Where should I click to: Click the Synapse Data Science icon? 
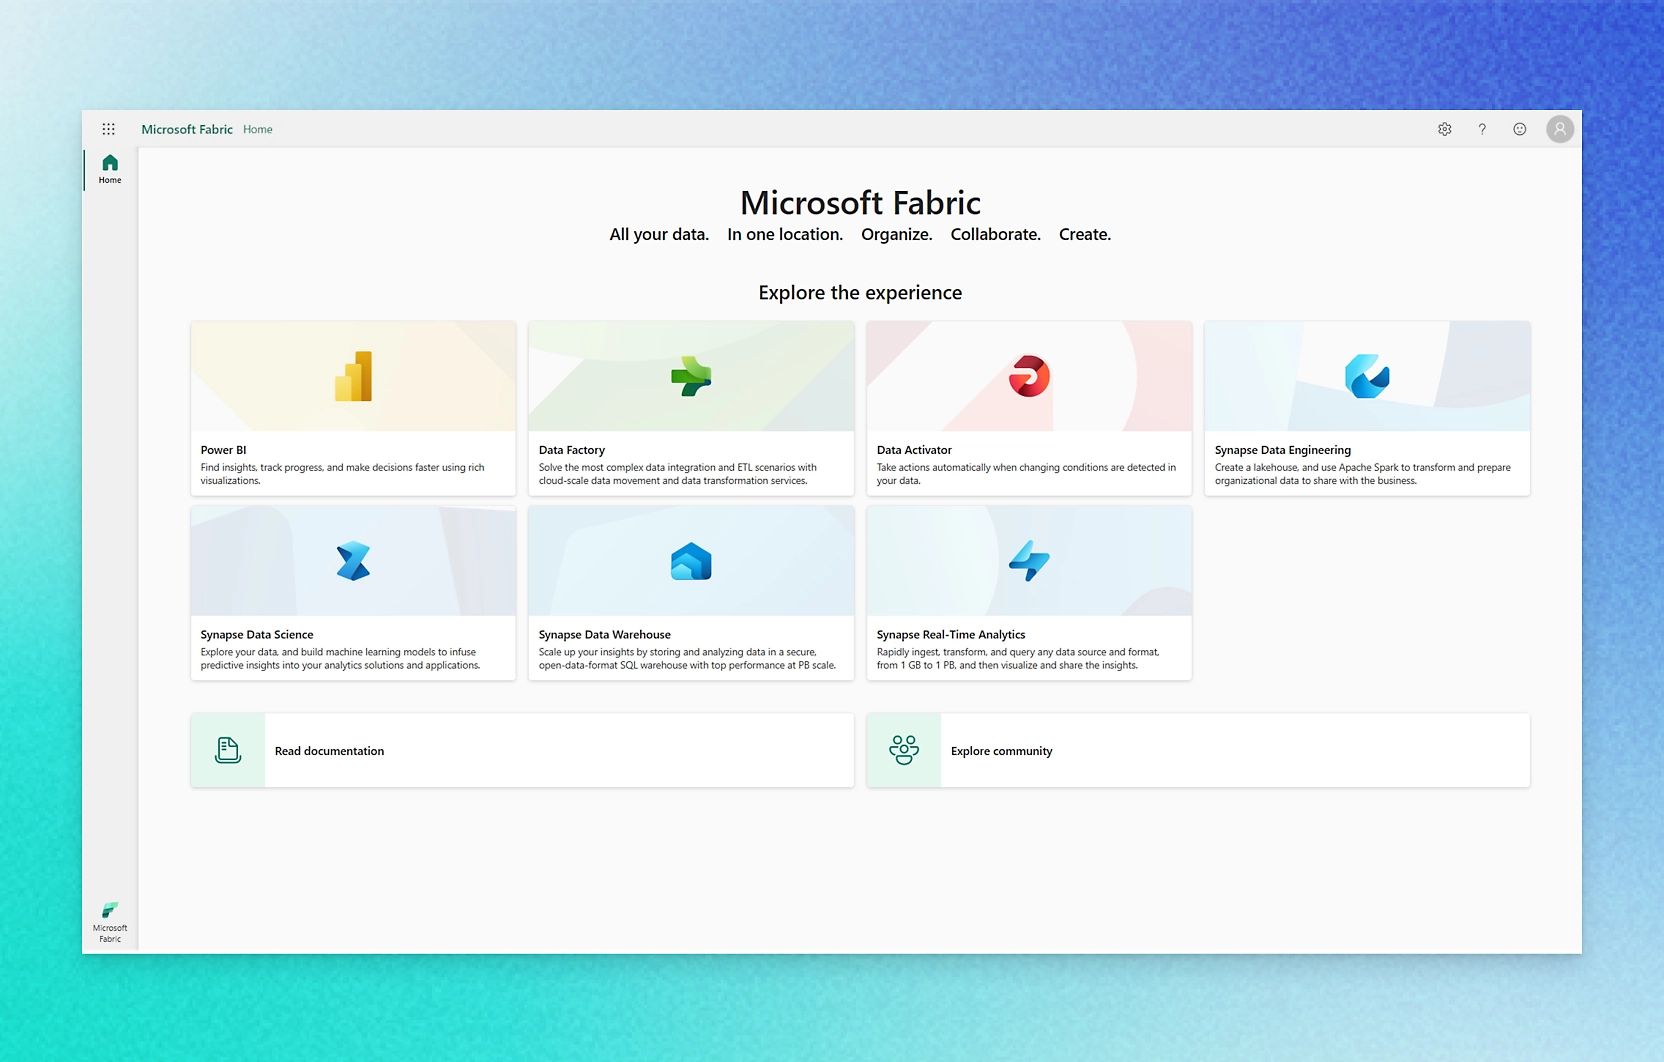[x=353, y=561]
